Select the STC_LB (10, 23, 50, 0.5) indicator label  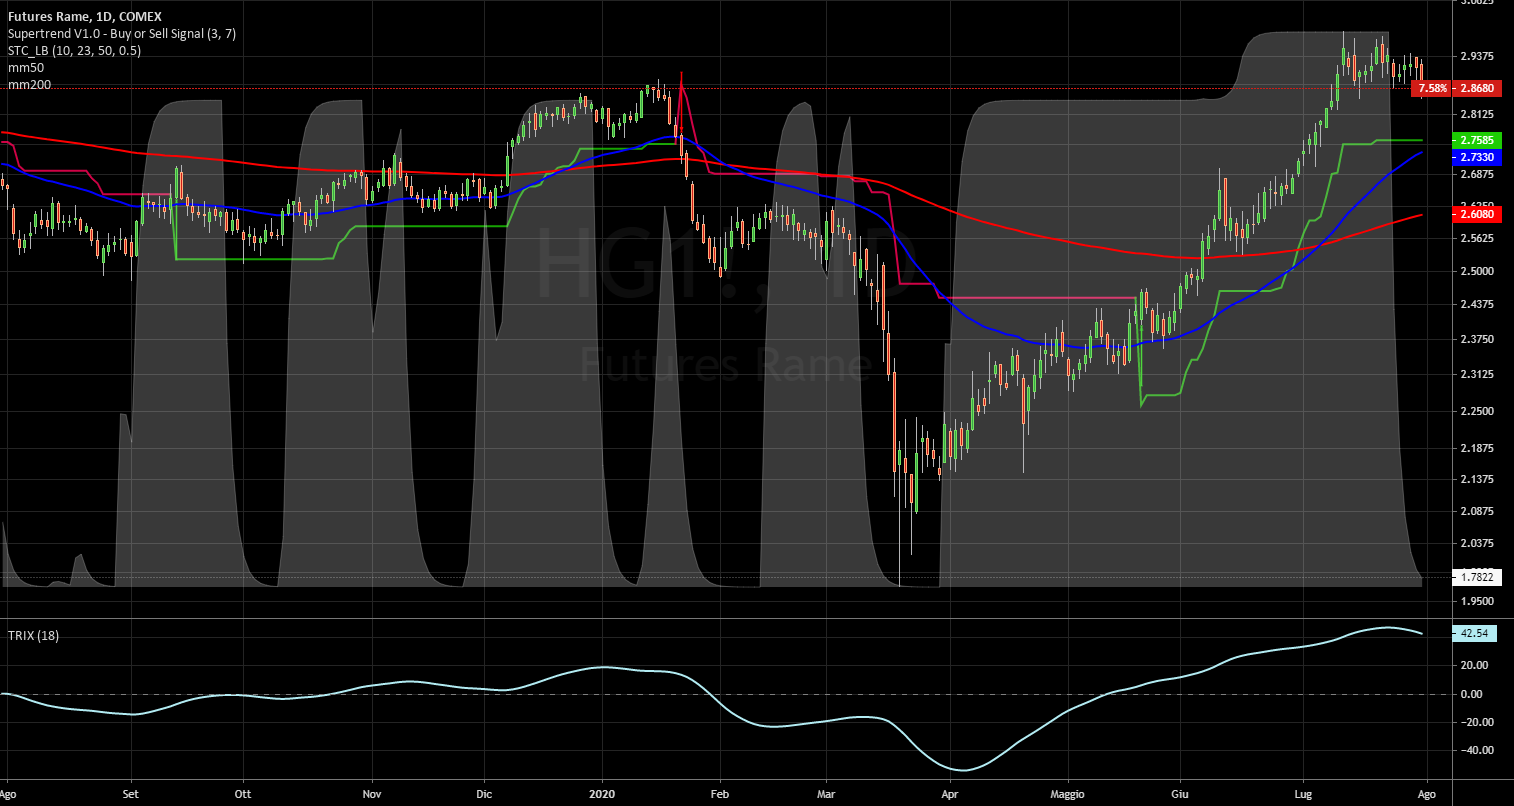(x=74, y=50)
